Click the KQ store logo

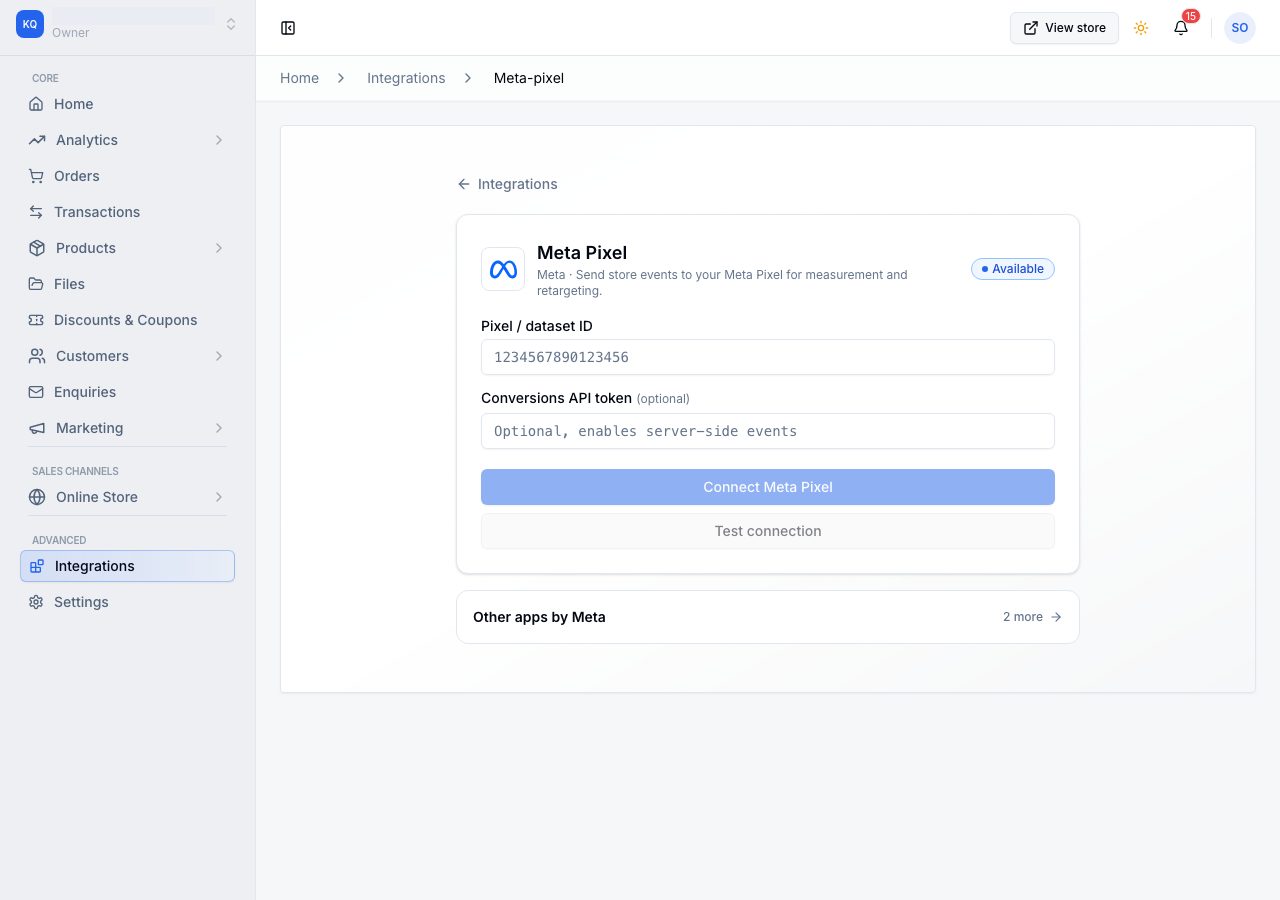pos(30,24)
